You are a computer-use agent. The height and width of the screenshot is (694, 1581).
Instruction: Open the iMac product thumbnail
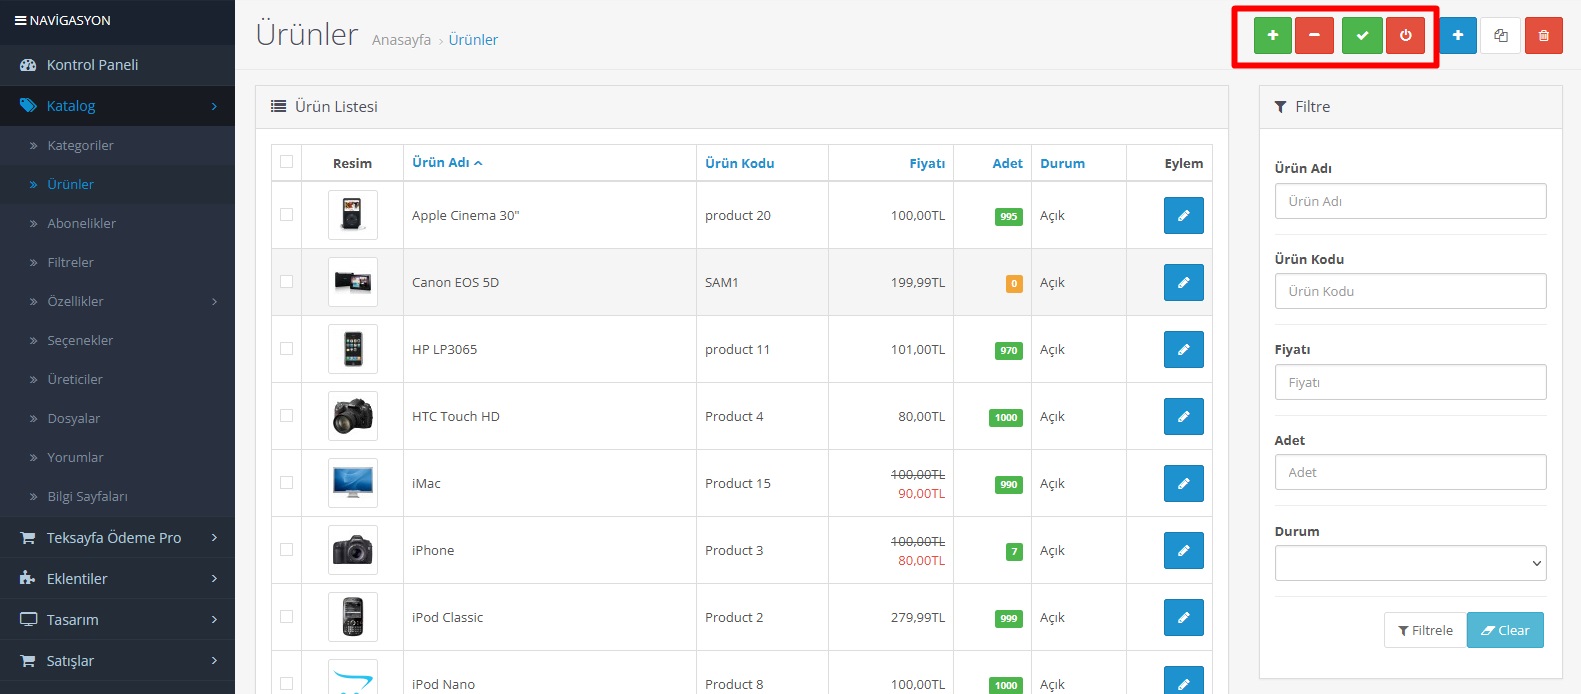pos(353,483)
